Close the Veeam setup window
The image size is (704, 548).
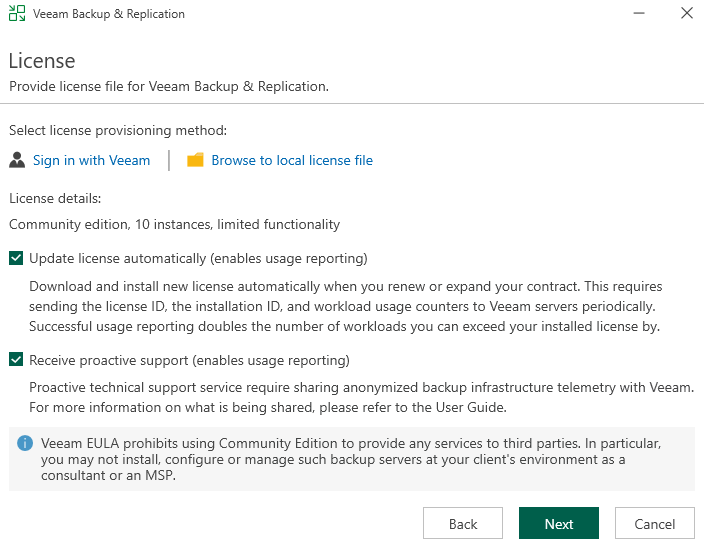coord(685,14)
